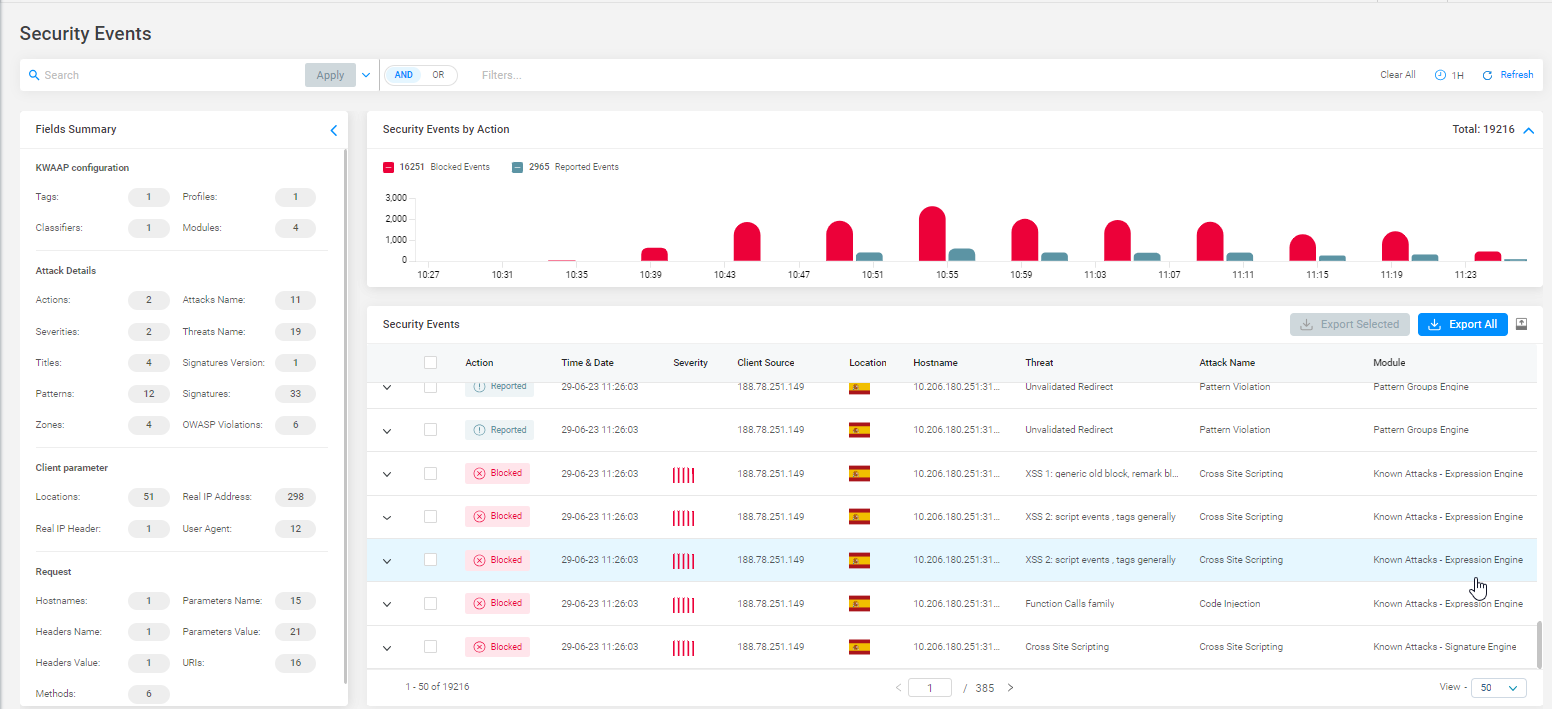
Task: Click the Export All button
Action: 1462,324
